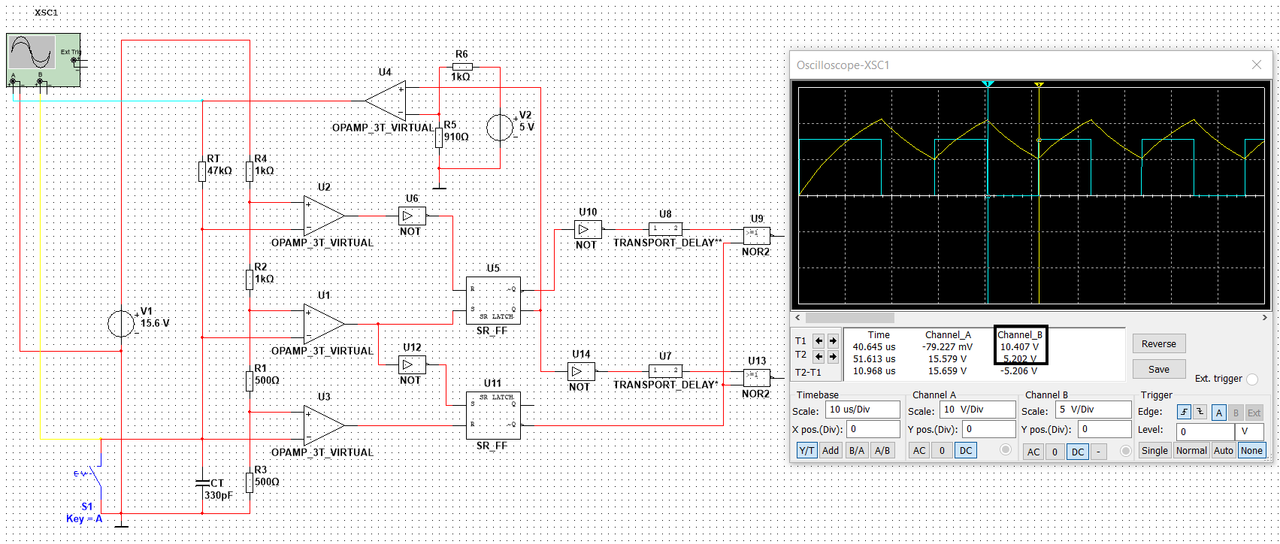Click the Channel B Scale field

[1091, 411]
